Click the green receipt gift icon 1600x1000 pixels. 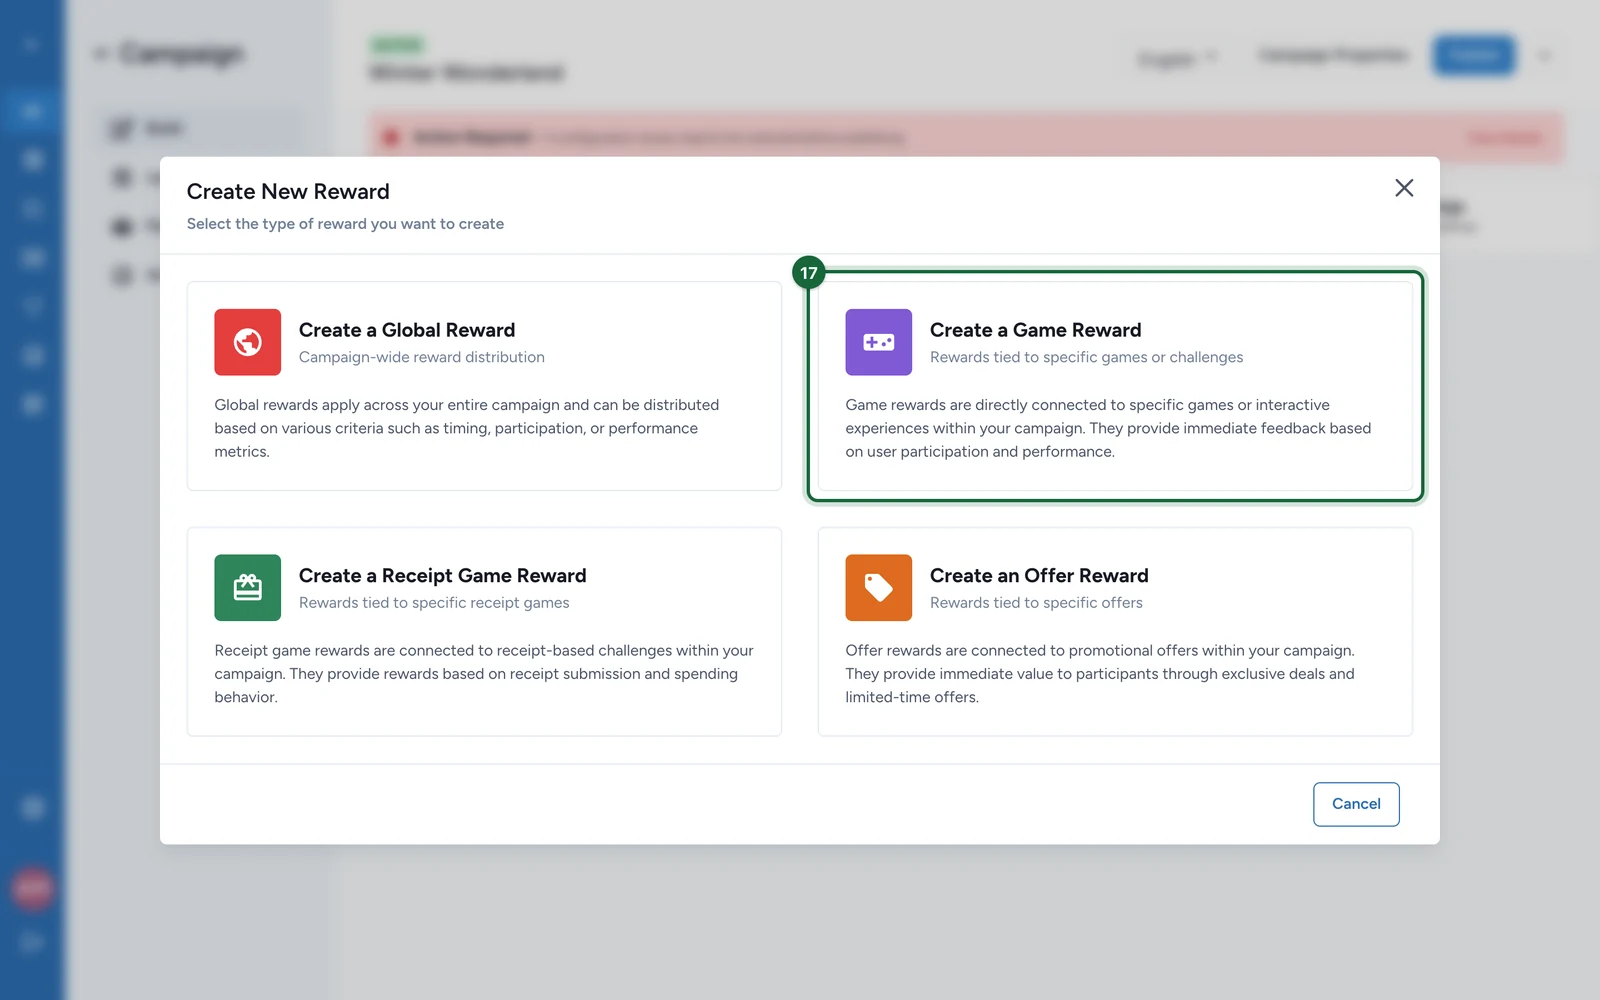pos(247,588)
